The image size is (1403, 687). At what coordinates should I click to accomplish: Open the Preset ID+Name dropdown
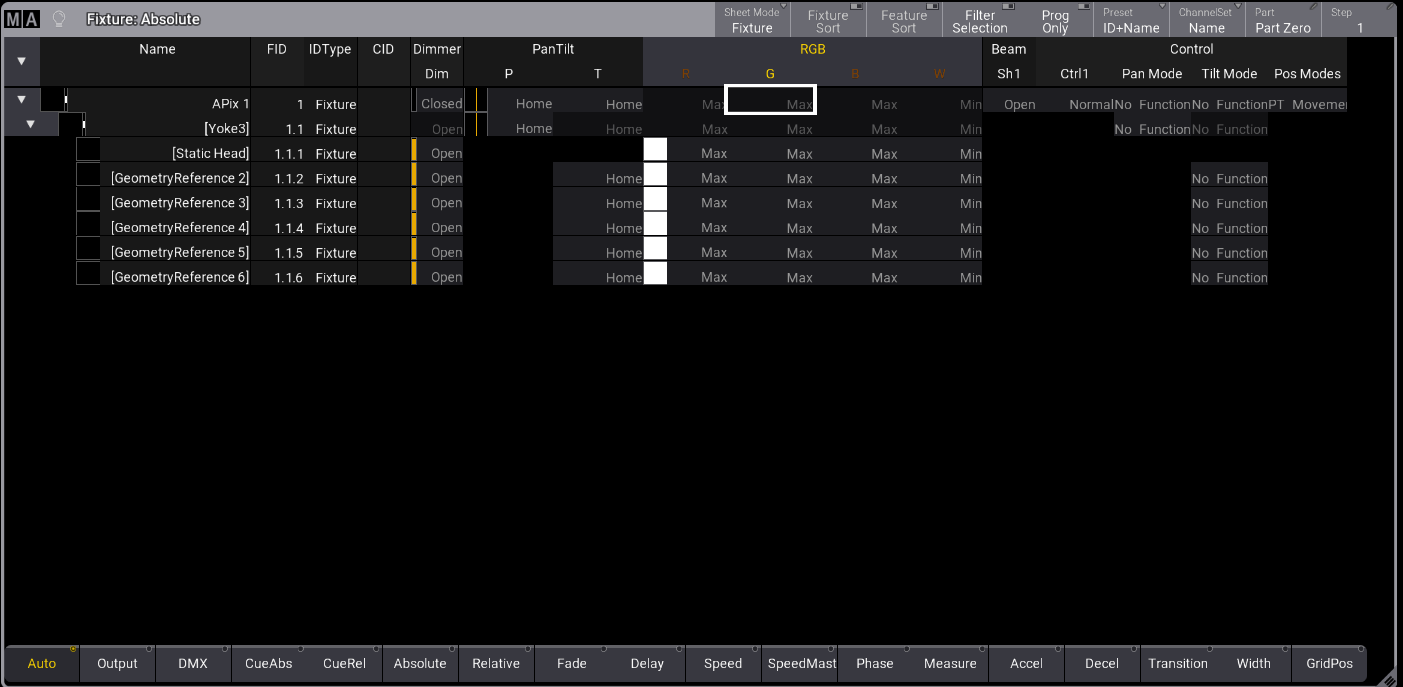pyautogui.click(x=1131, y=20)
